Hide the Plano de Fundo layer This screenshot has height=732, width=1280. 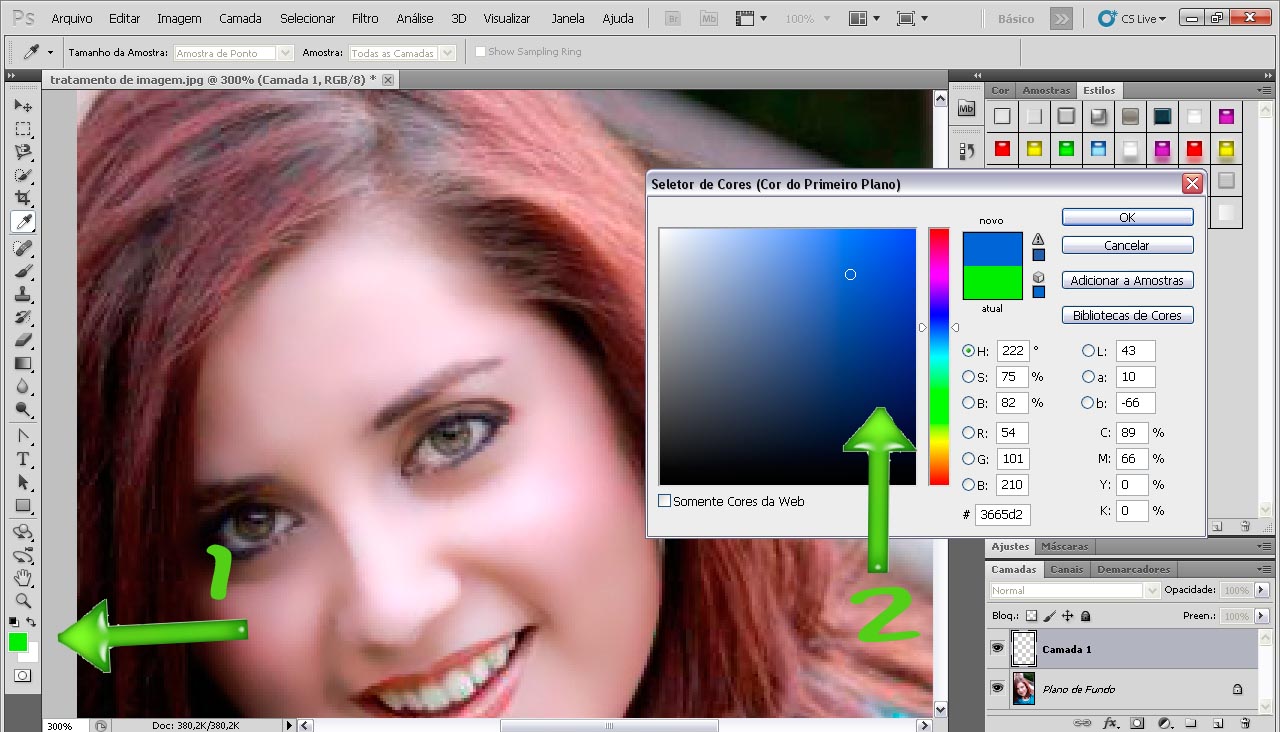[997, 689]
